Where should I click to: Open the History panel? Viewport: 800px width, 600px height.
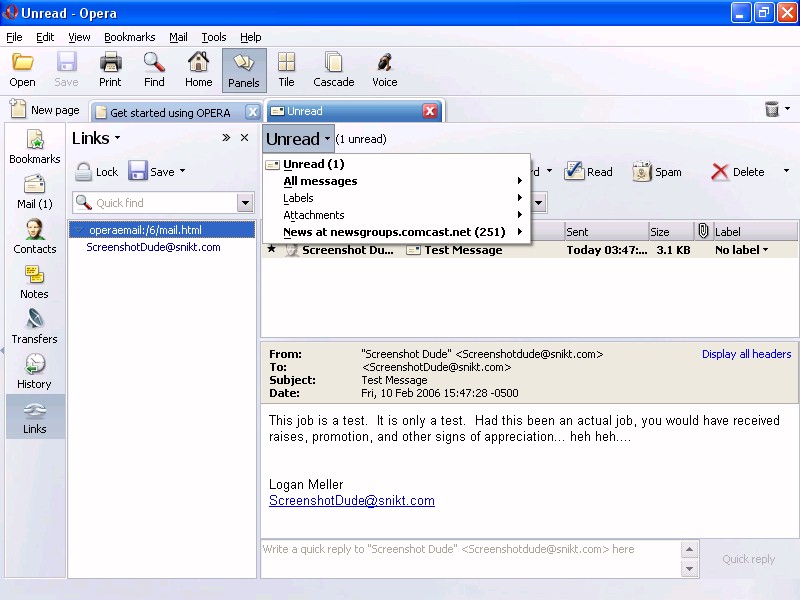[x=35, y=372]
